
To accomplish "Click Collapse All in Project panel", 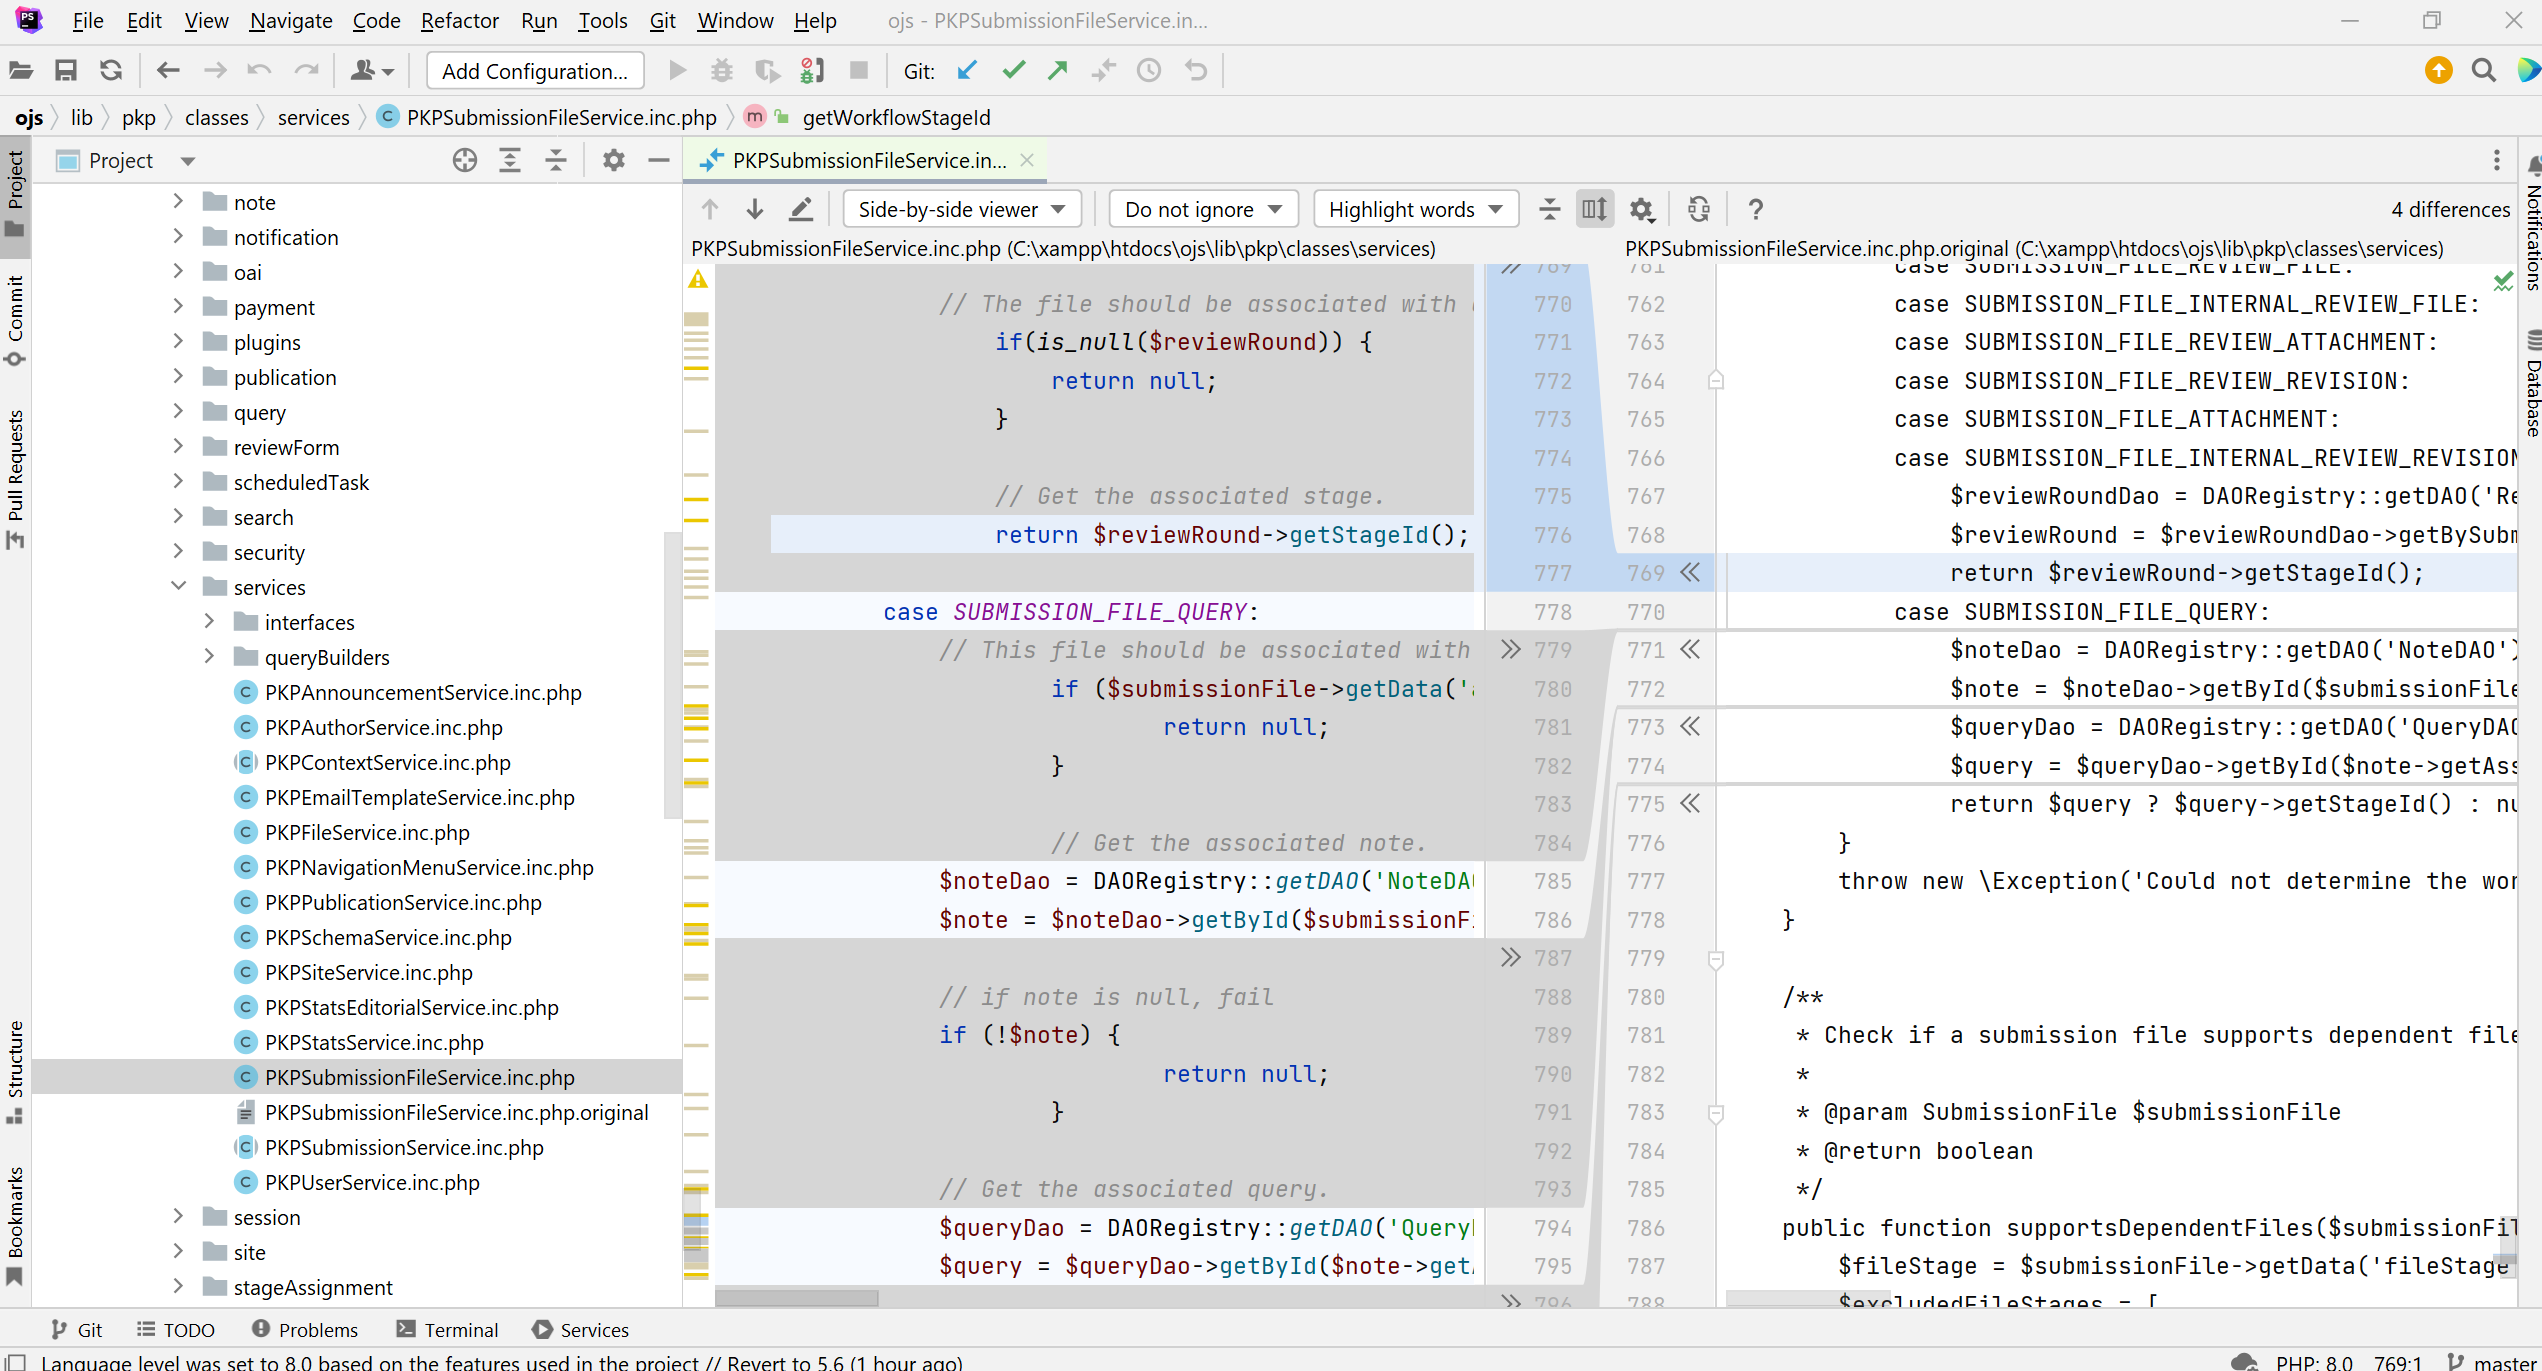I will 556,161.
